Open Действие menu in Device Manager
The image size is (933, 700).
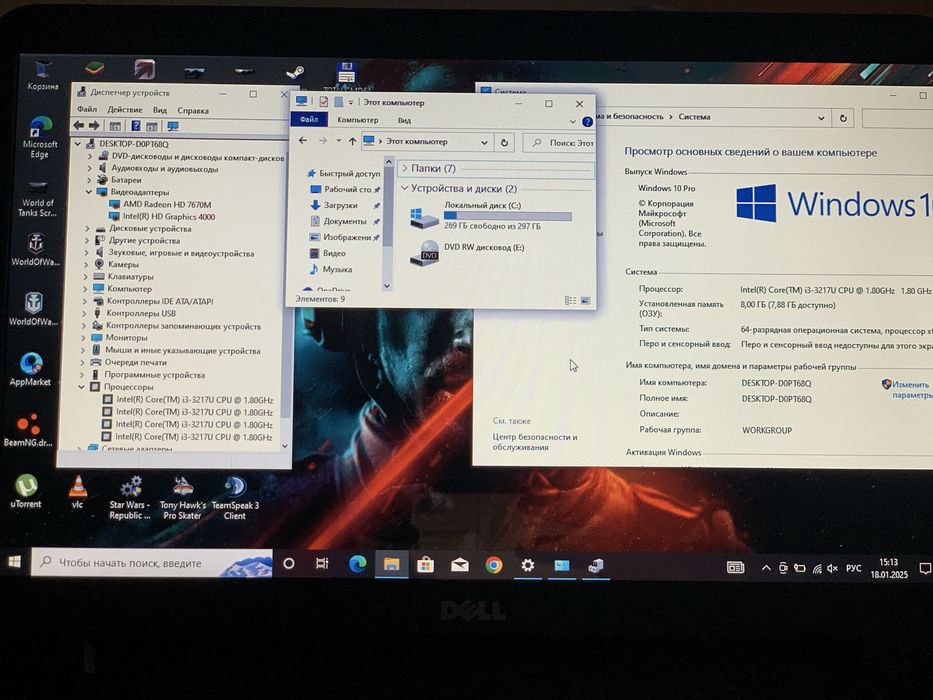coord(125,110)
